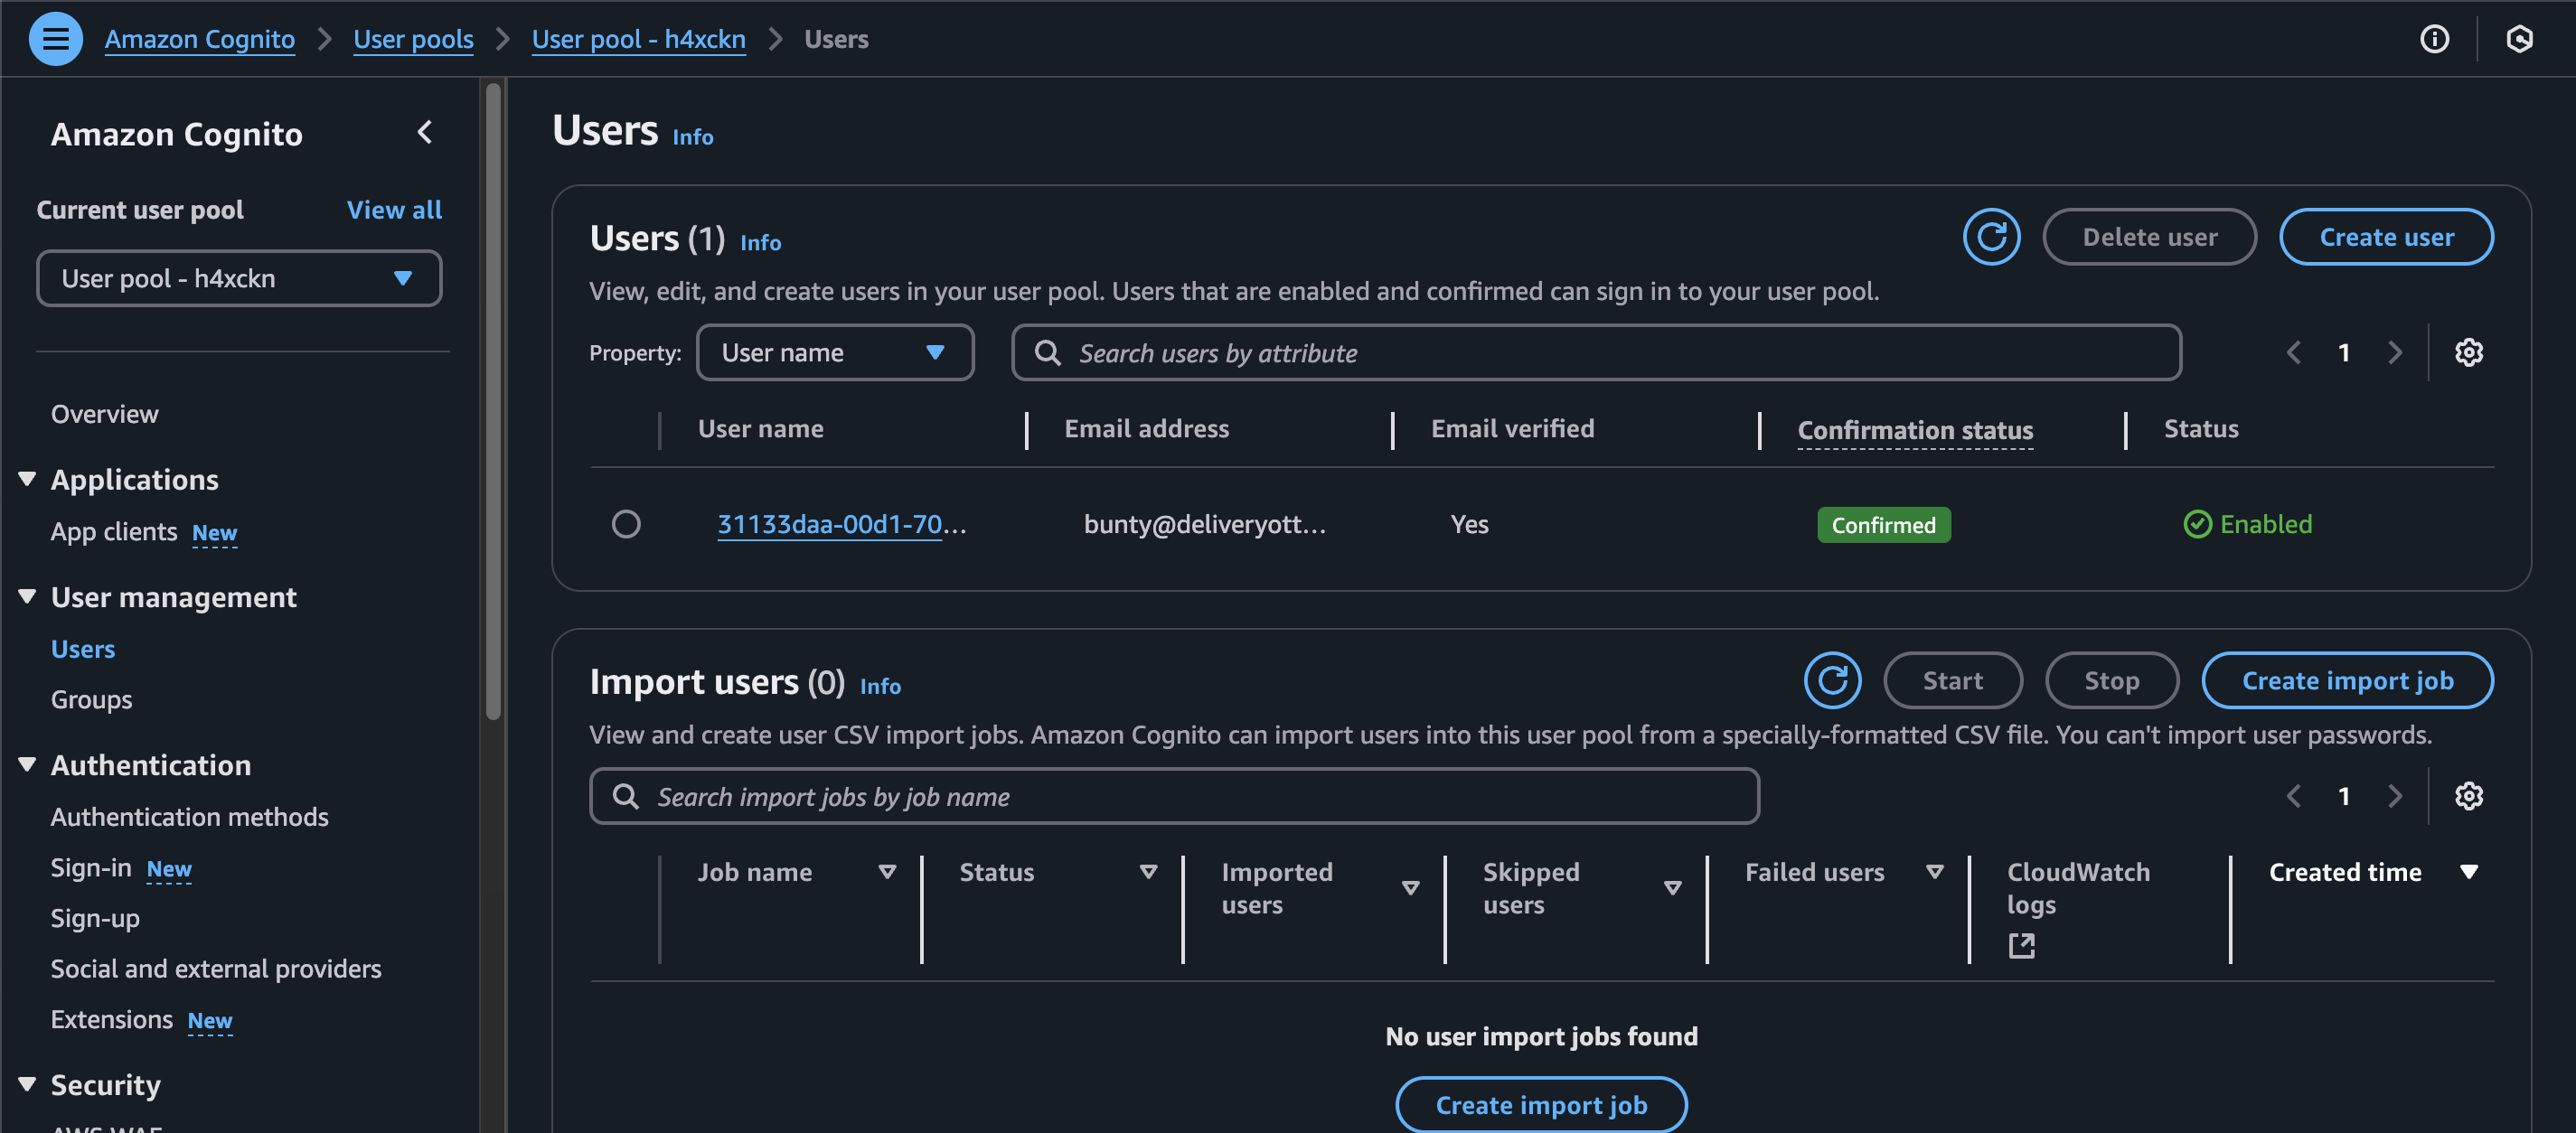Open Import users table preferences gear
Viewport: 2576px width, 1133px height.
click(x=2468, y=796)
